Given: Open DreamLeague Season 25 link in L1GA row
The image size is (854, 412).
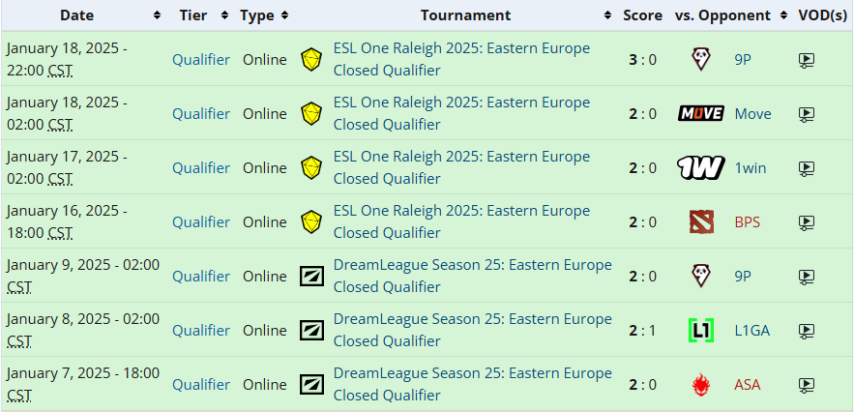Looking at the screenshot, I should click(x=472, y=330).
